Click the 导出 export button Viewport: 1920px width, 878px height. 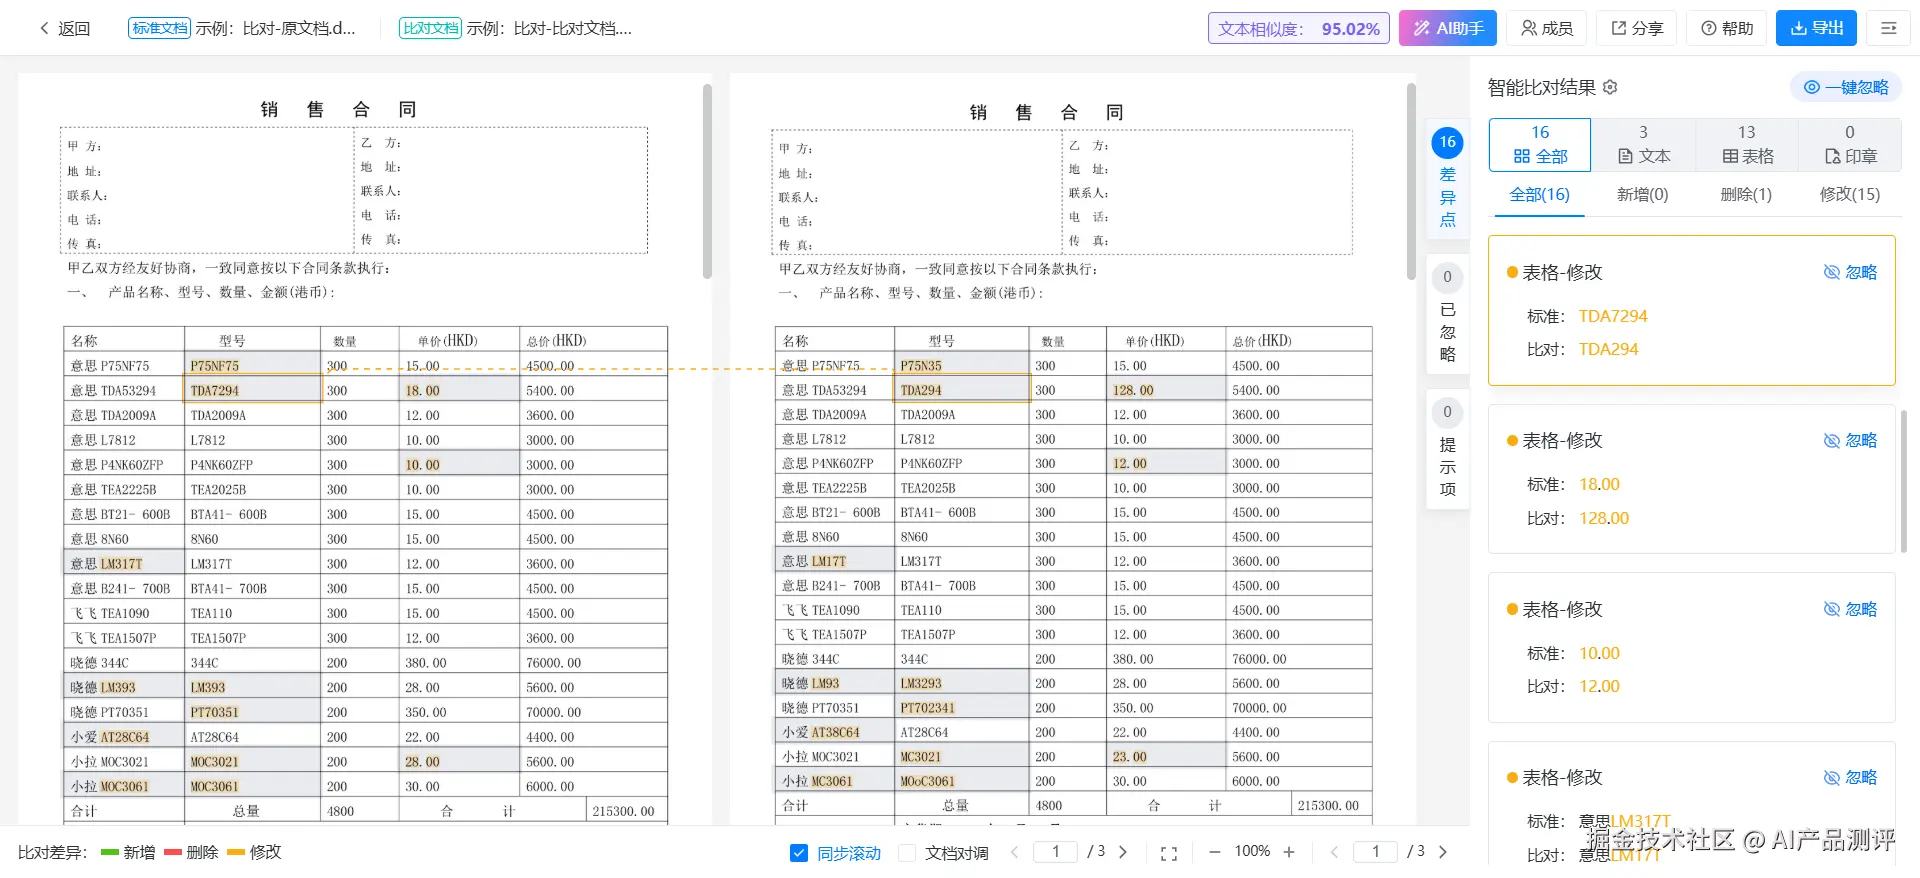click(x=1816, y=28)
